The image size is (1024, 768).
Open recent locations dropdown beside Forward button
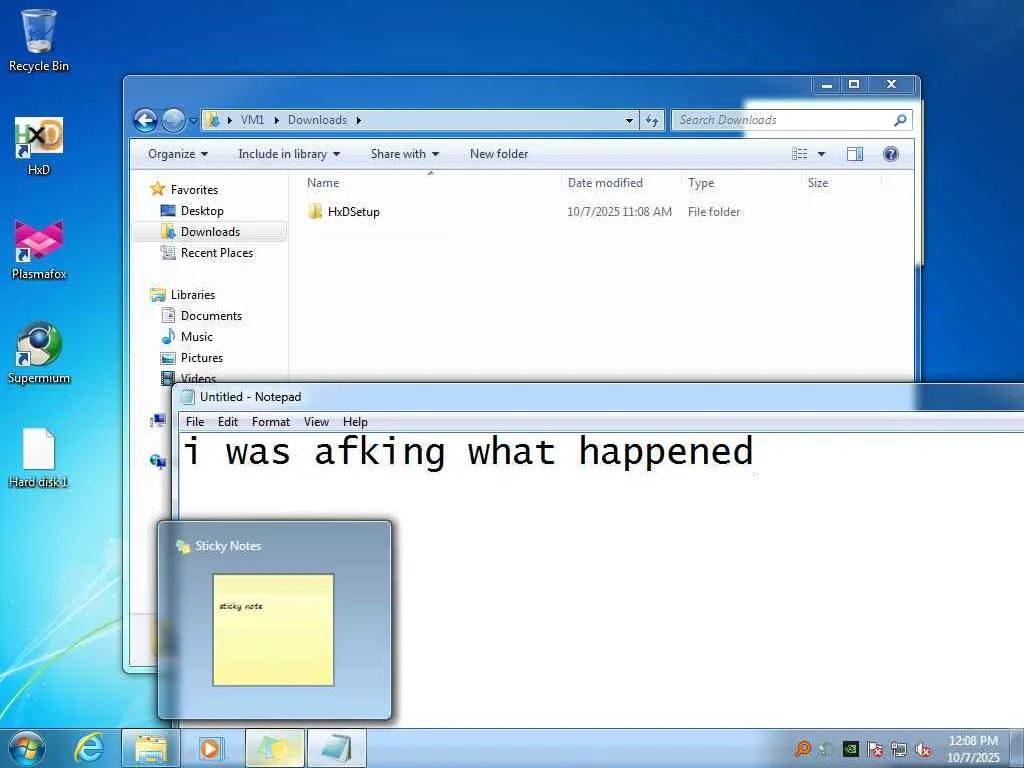193,121
